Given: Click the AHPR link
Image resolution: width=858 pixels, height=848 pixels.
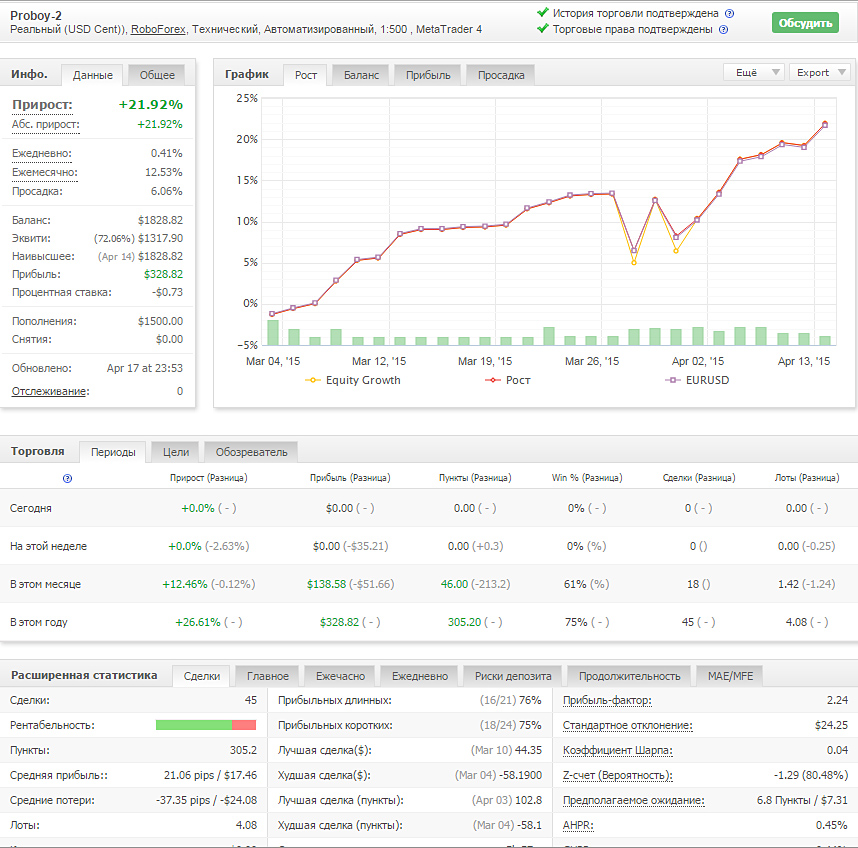Looking at the screenshot, I should click(x=578, y=826).
